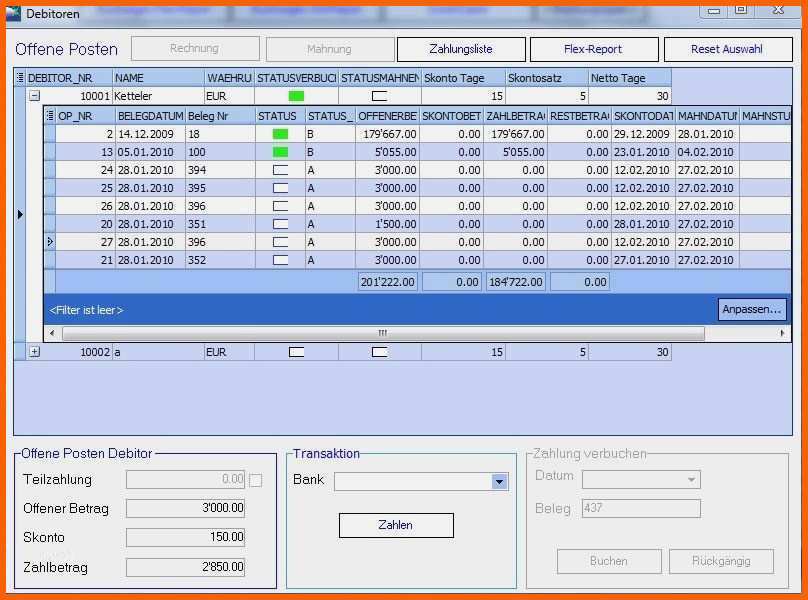808x600 pixels.
Task: Select offener Betrag cell 1'500.00
Action: (x=387, y=224)
